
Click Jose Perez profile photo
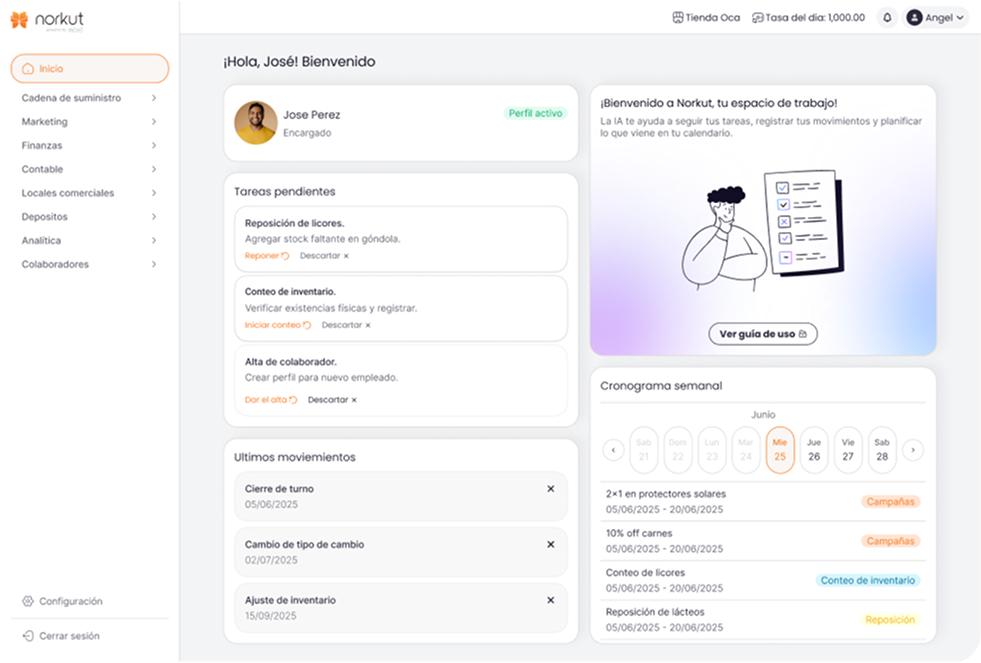coord(256,123)
